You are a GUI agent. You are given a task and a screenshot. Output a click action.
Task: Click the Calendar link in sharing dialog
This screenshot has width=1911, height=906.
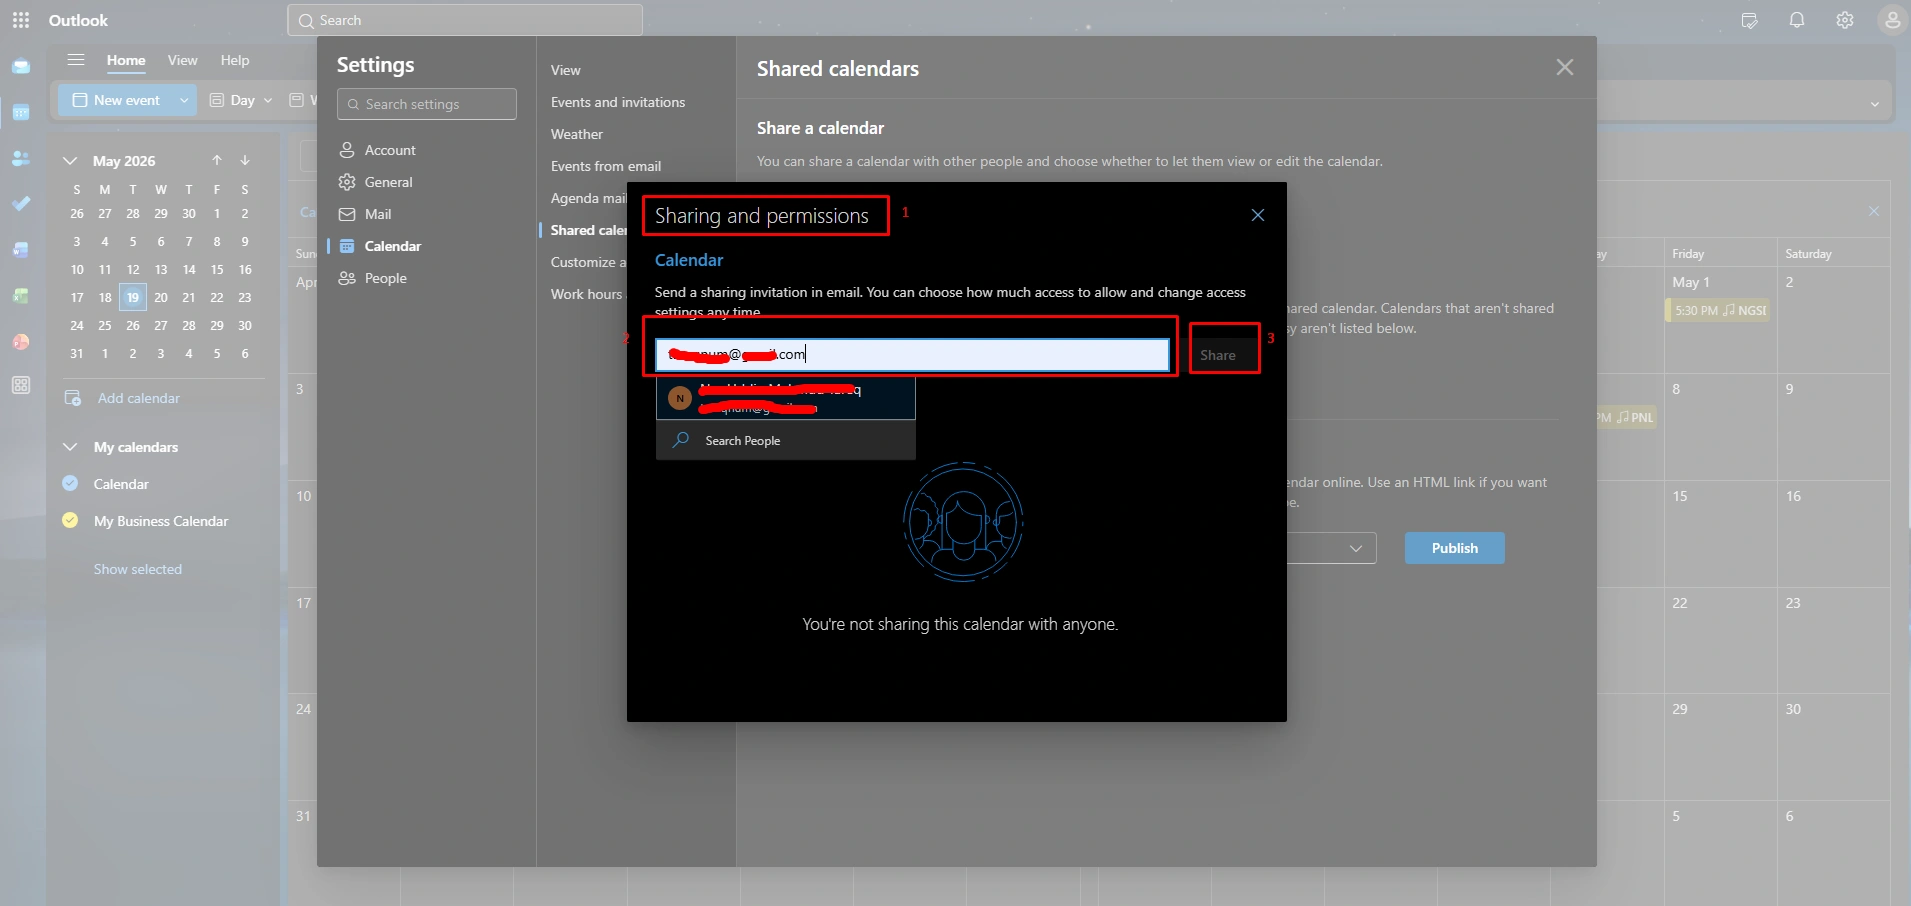tap(689, 260)
